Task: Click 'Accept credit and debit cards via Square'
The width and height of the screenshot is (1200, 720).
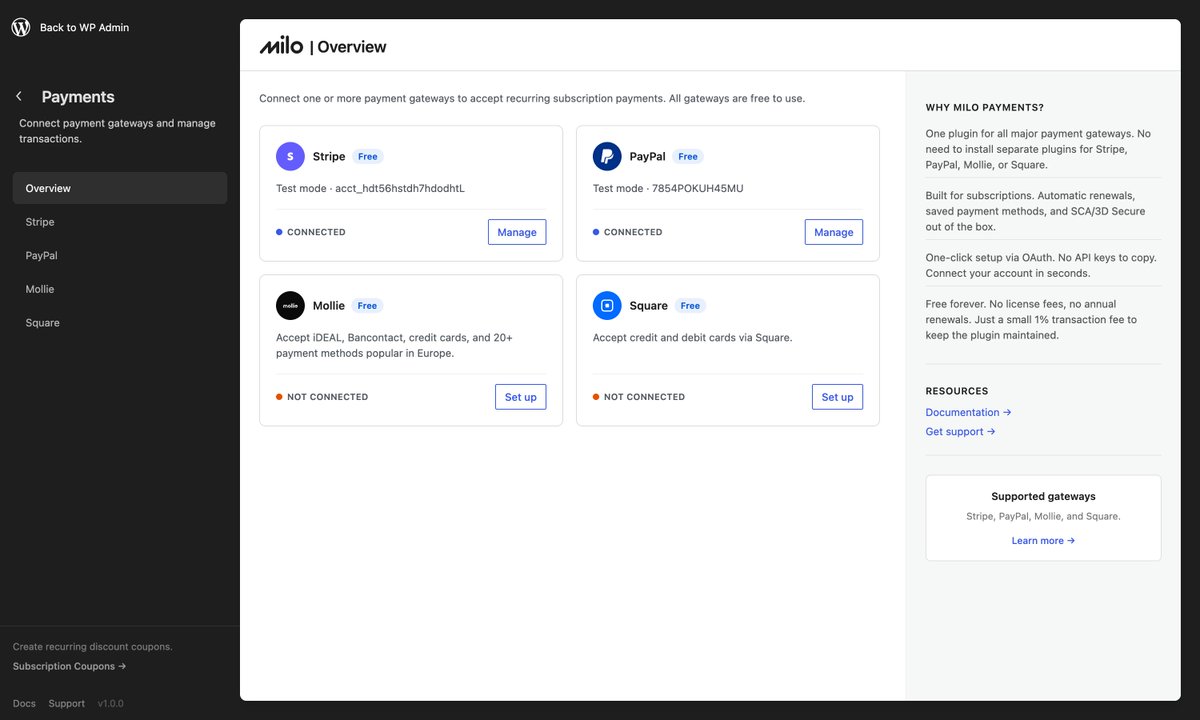Action: [692, 338]
